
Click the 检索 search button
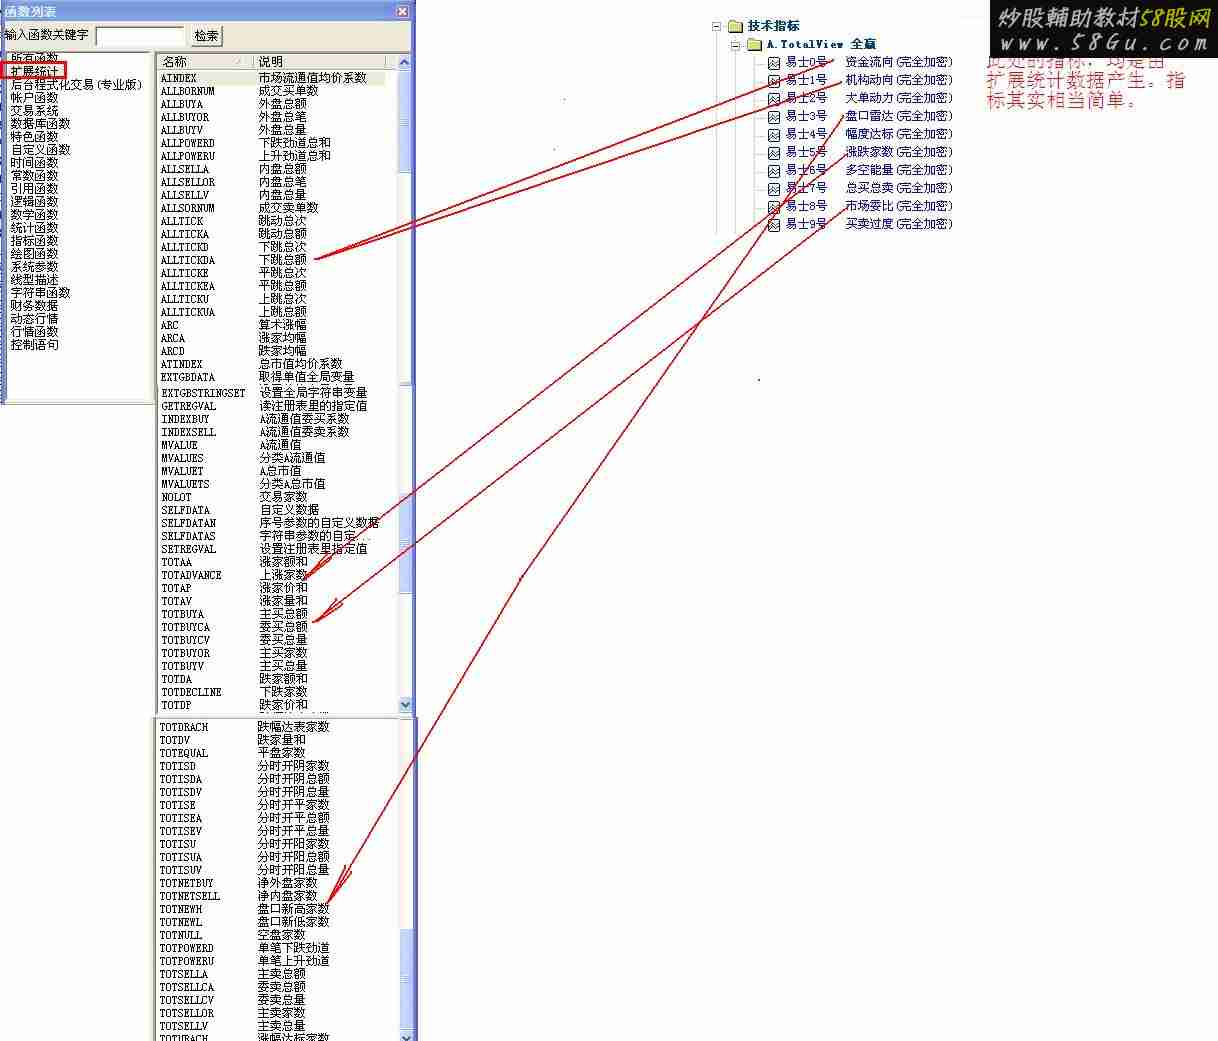[x=206, y=35]
